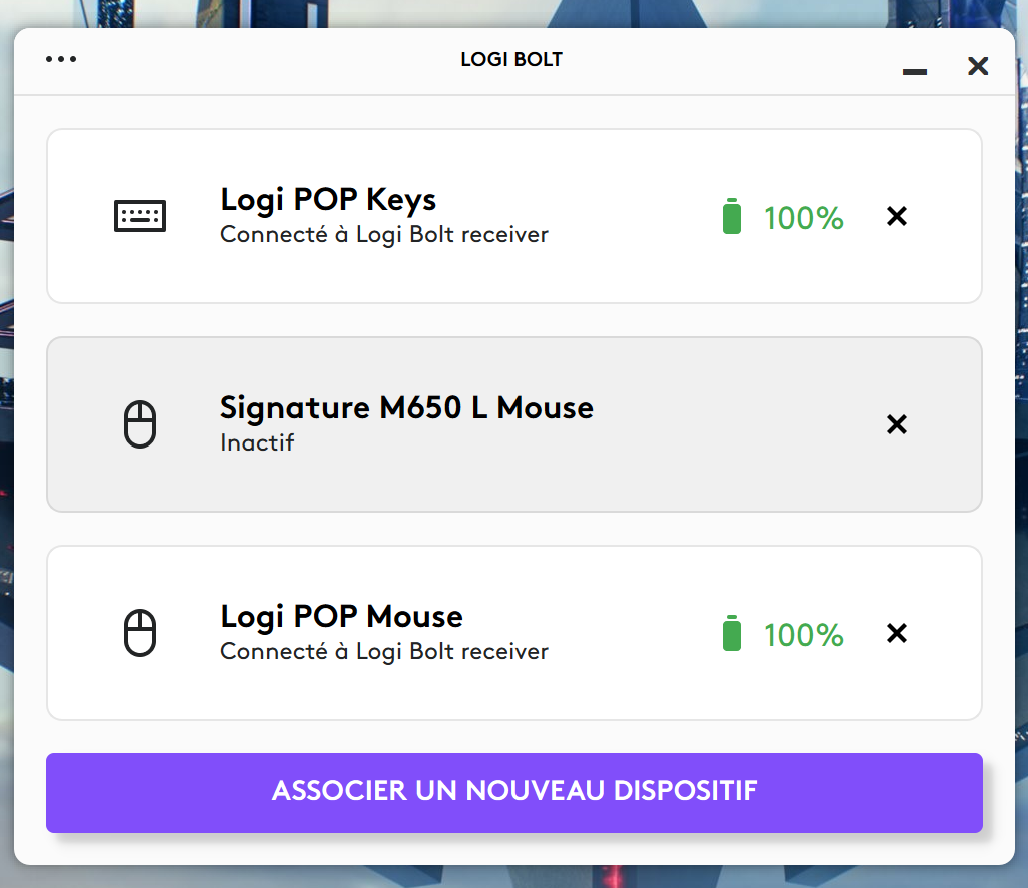Click the Inactif status text
1028x888 pixels.
(257, 443)
